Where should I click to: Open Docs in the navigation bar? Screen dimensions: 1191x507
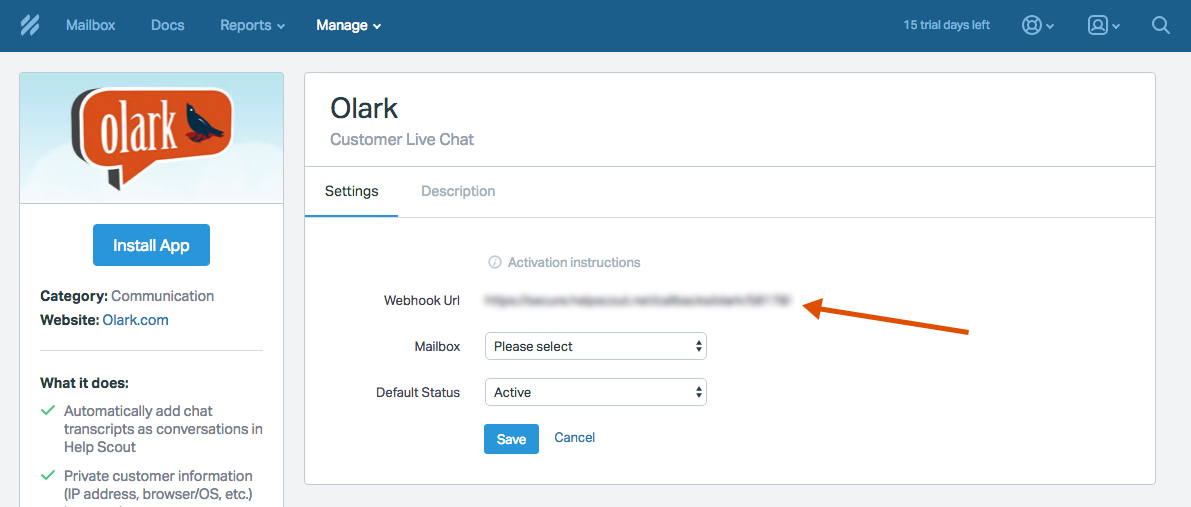point(167,25)
